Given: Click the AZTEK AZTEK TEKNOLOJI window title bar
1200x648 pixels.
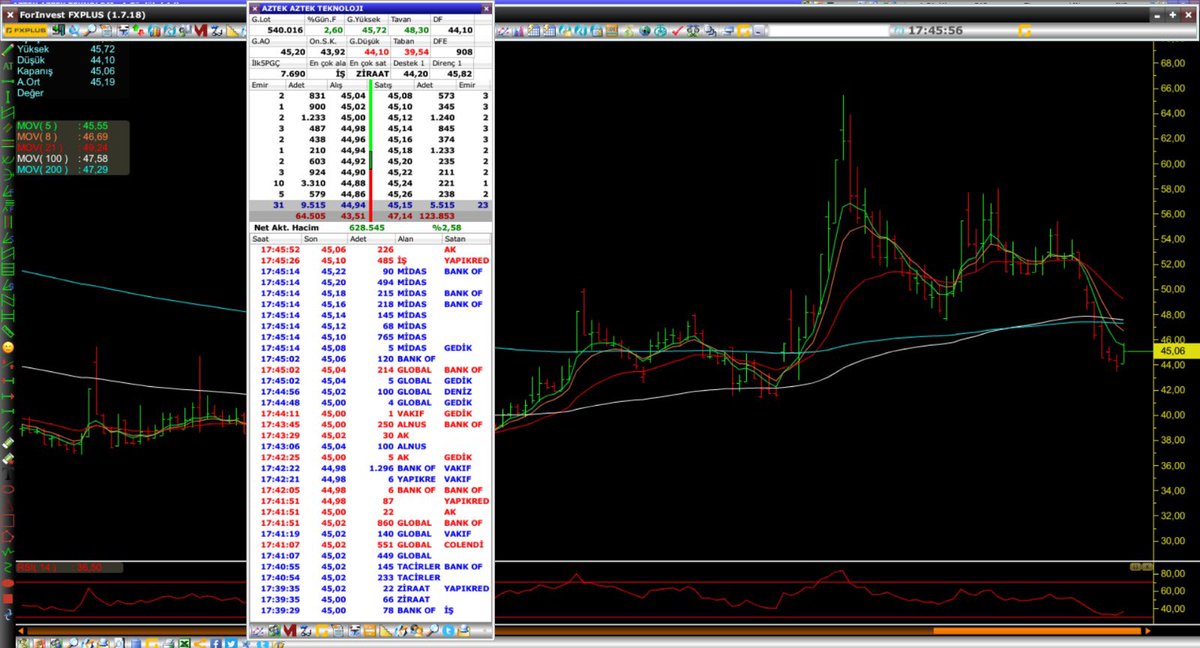Looking at the screenshot, I should coord(371,7).
